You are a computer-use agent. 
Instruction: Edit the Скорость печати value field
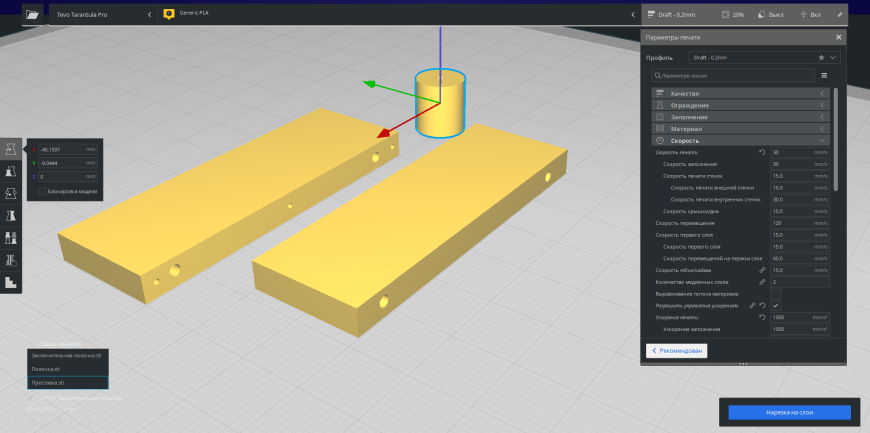[x=800, y=152]
